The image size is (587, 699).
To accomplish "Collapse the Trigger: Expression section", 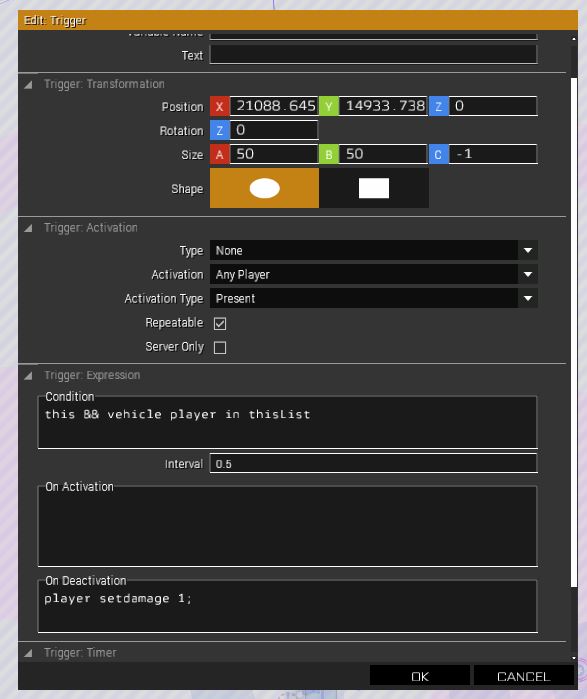I will [x=29, y=376].
